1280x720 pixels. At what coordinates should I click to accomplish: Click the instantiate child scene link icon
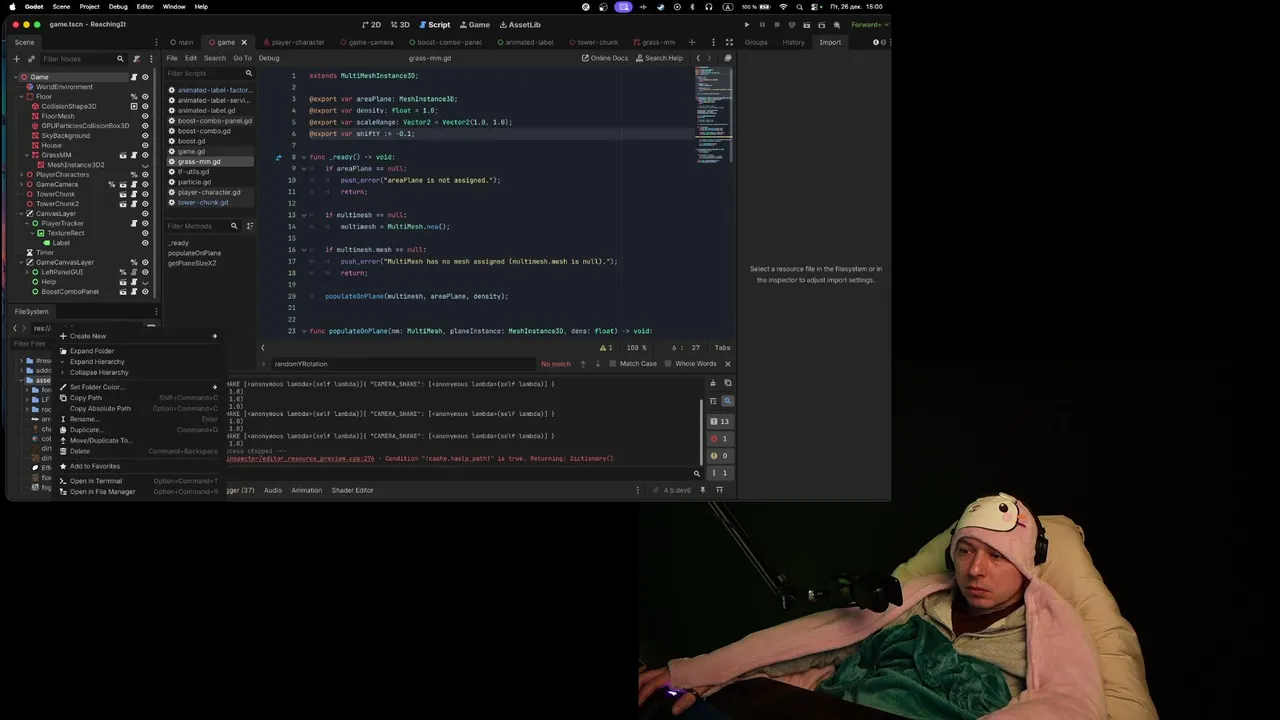pos(30,59)
